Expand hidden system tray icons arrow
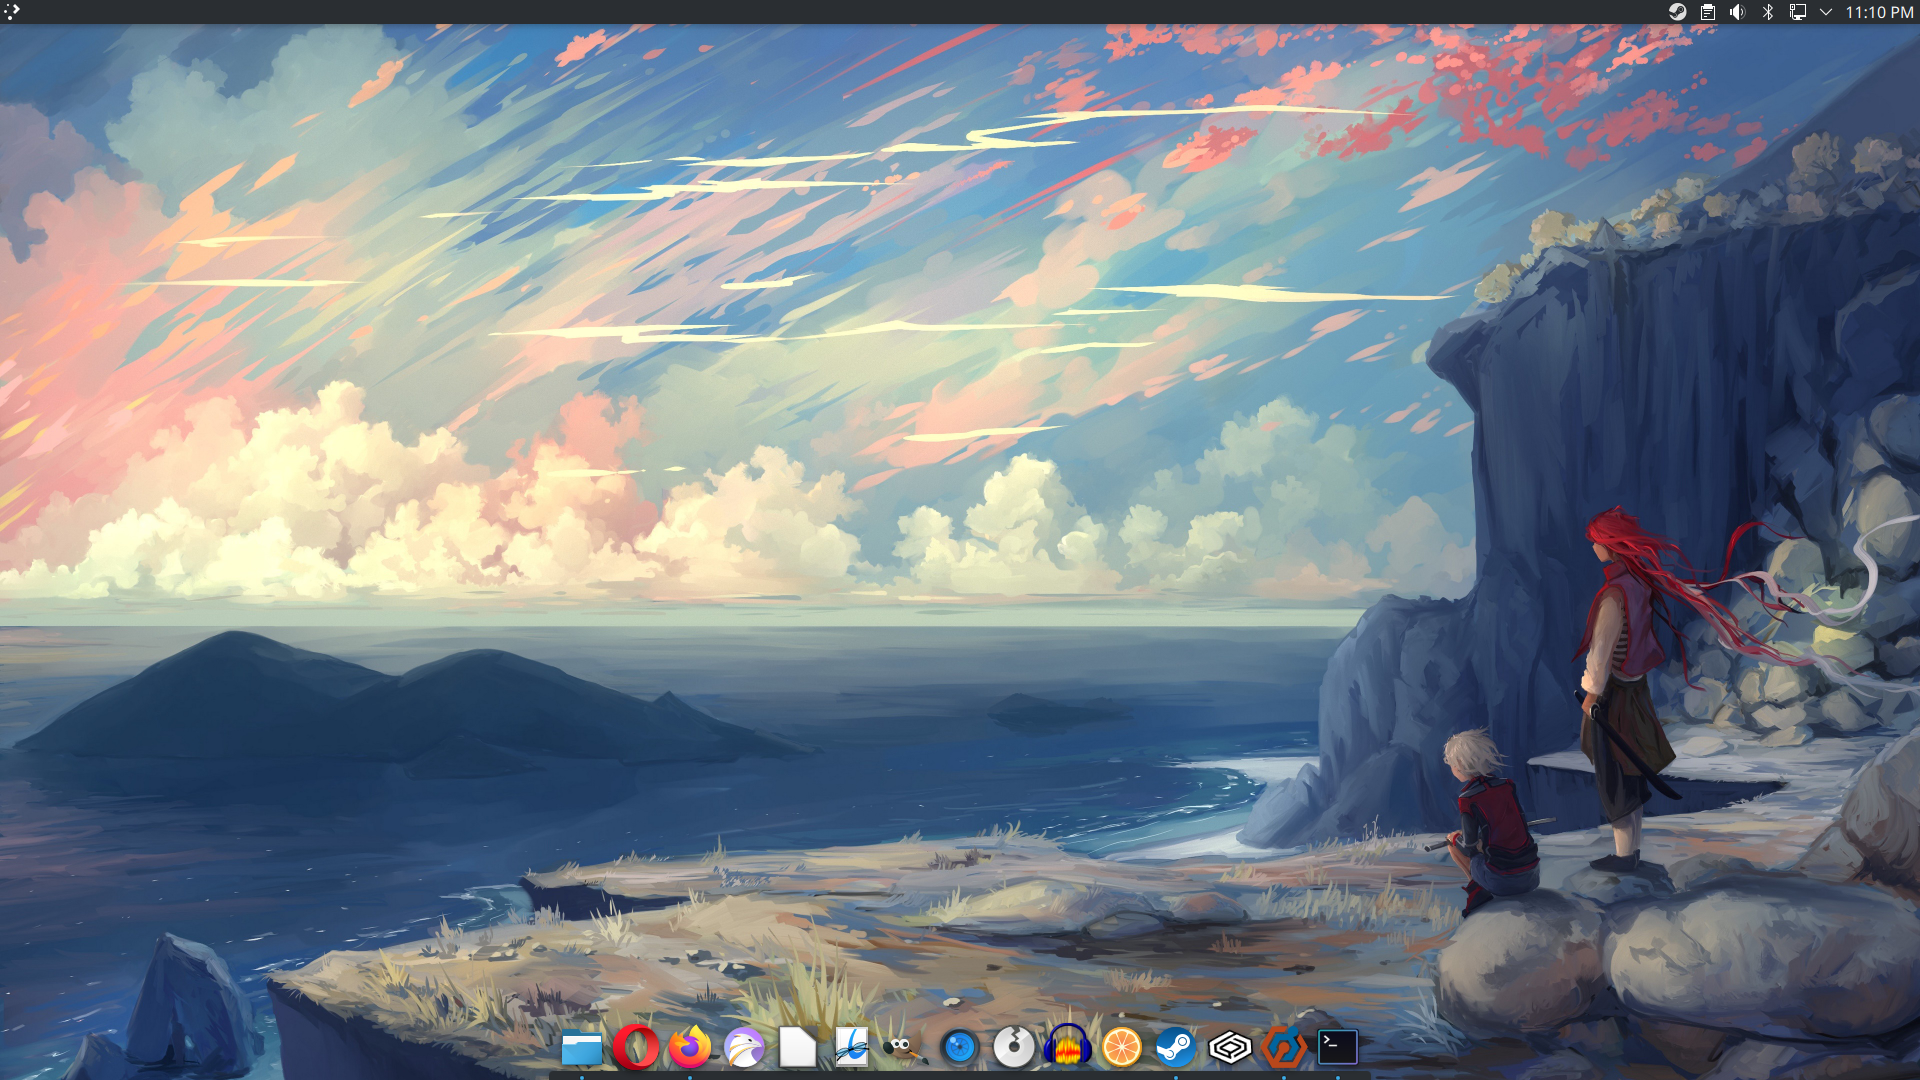Viewport: 1920px width, 1080px height. tap(1826, 12)
